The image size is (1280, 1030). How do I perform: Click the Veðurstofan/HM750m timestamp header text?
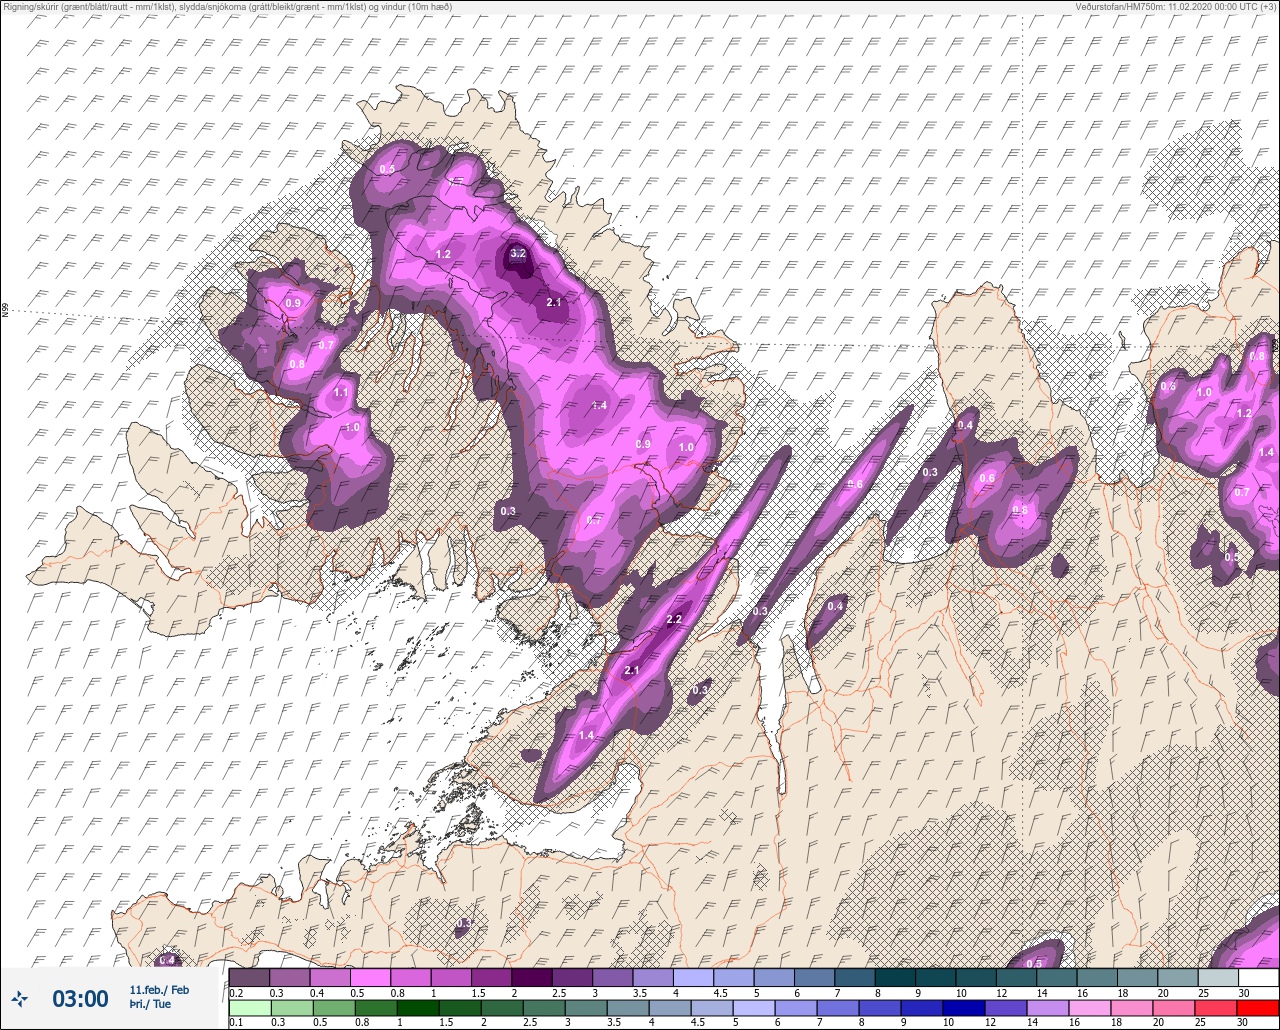point(1175,7)
